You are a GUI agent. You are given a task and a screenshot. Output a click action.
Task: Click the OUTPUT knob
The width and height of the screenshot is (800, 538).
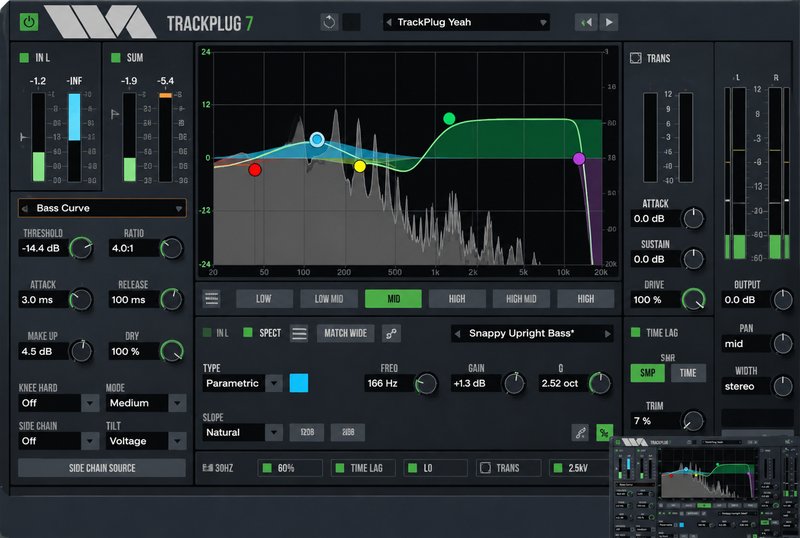[783, 300]
